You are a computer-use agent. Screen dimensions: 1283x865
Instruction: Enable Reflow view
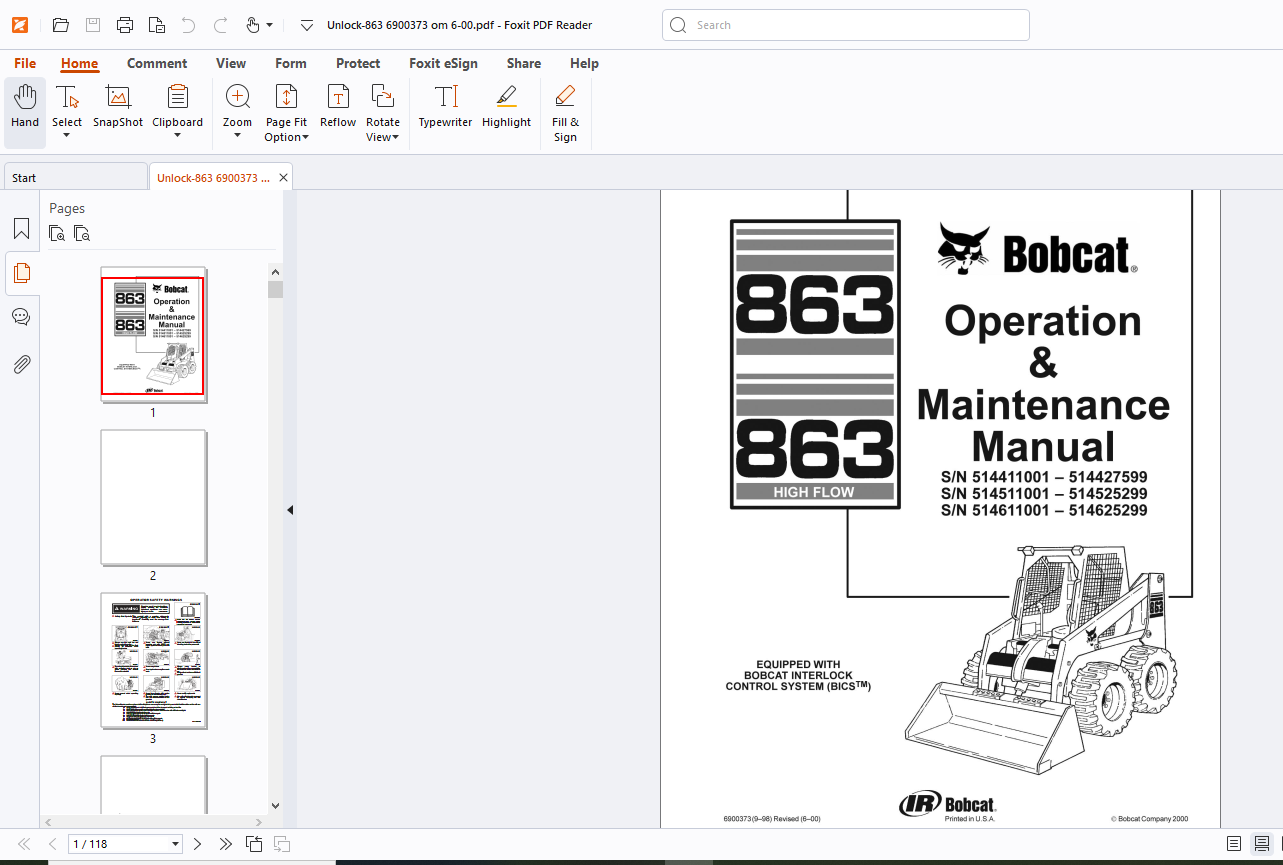coord(338,107)
